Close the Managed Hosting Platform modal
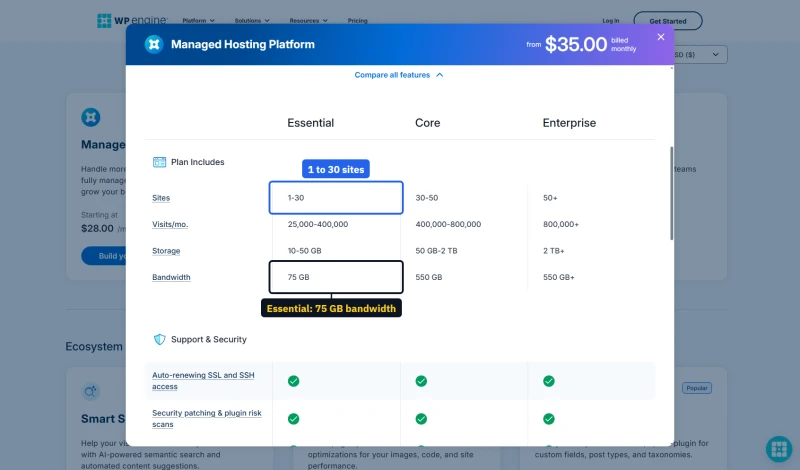 (661, 37)
